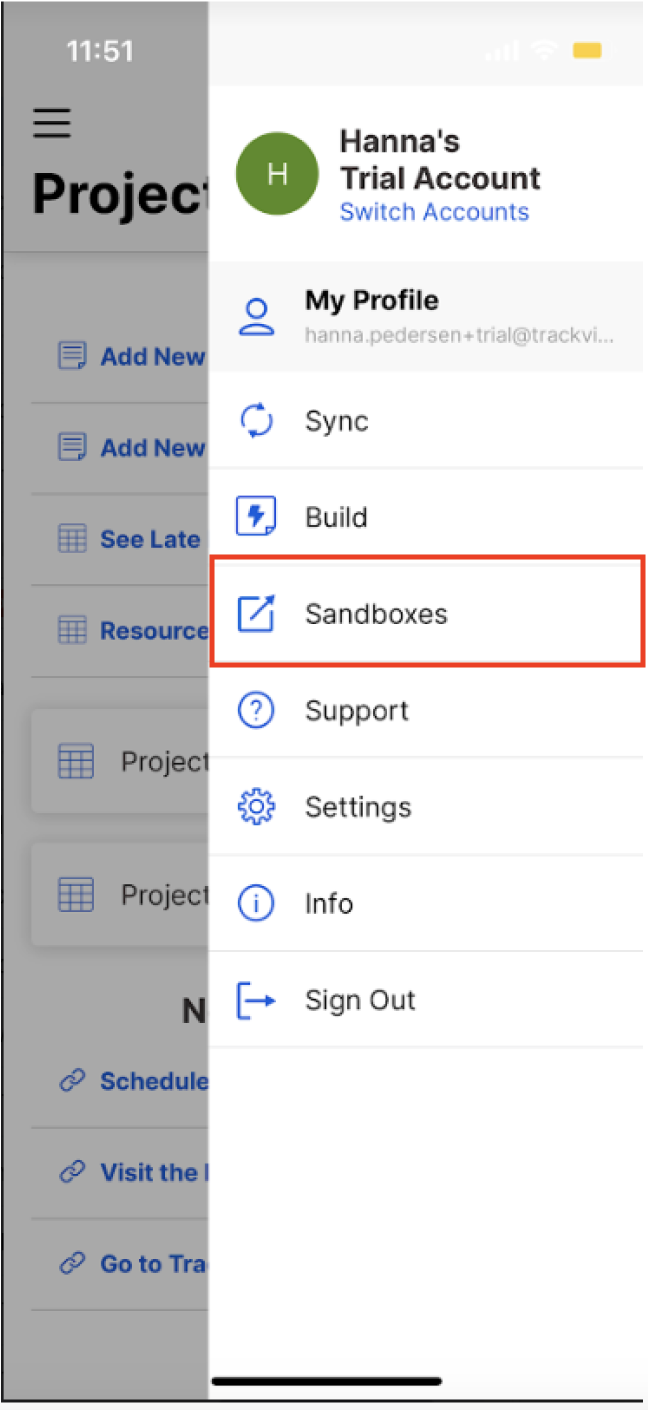Open the Support menu item
Screen dimensions: 648x1410
pos(356,710)
